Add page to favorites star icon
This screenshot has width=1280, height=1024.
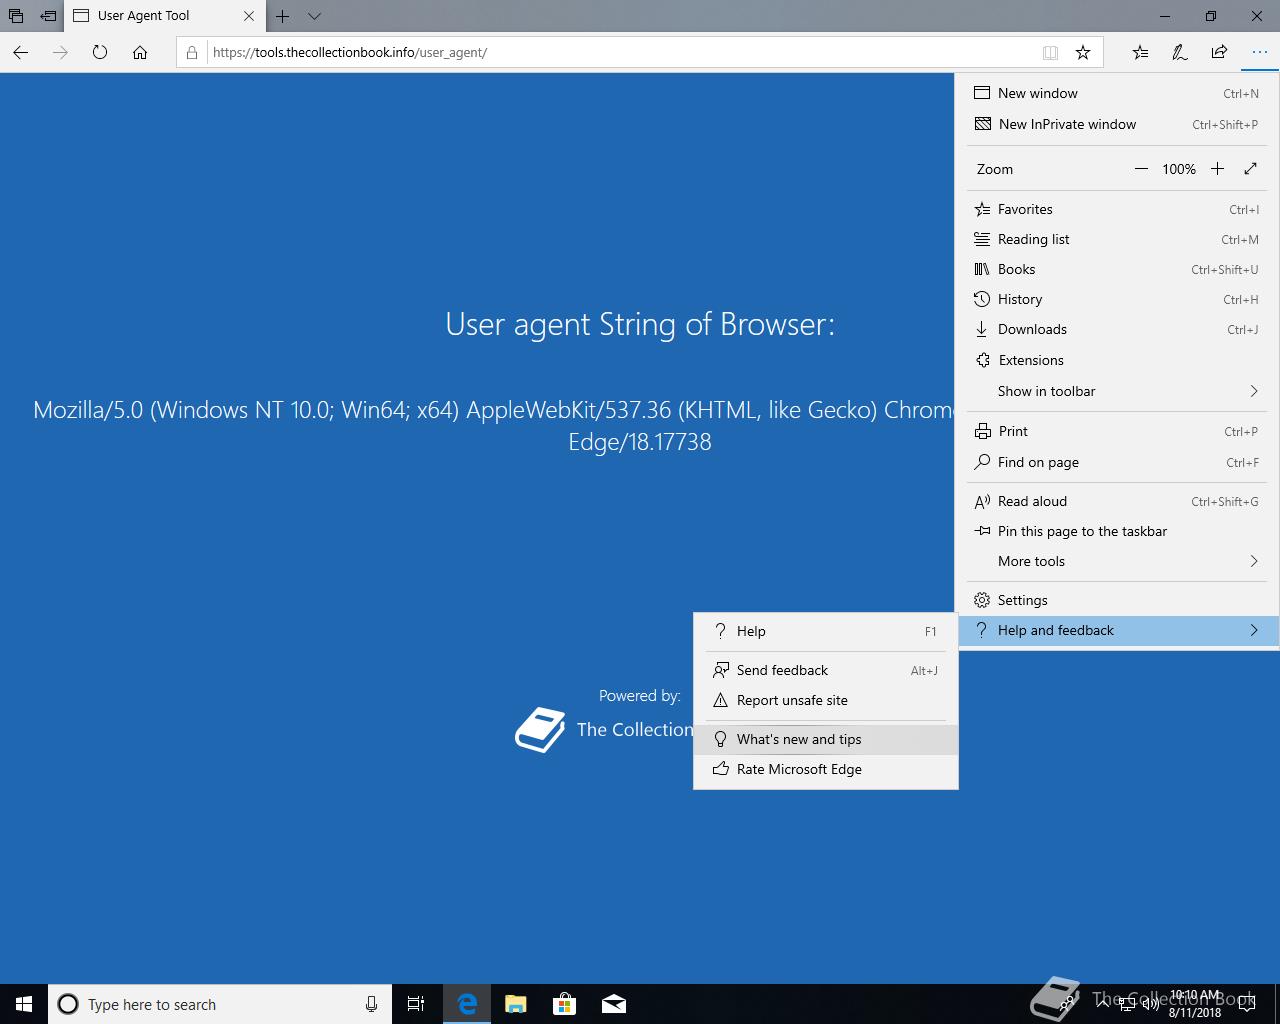tap(1083, 52)
